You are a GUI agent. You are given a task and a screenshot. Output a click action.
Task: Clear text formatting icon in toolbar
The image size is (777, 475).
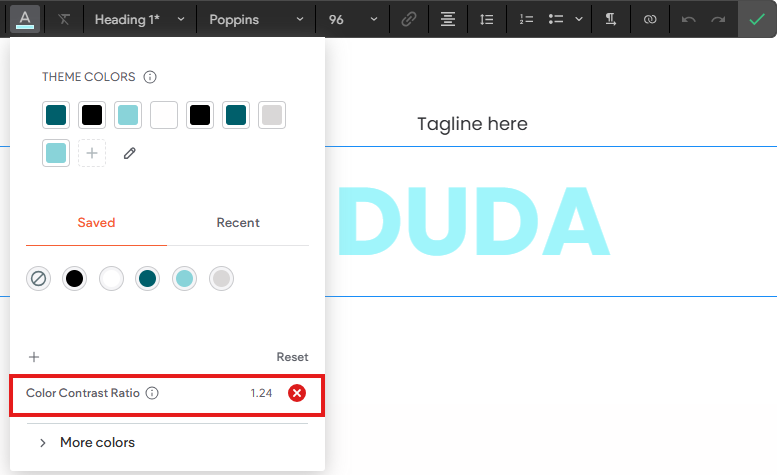point(64,19)
